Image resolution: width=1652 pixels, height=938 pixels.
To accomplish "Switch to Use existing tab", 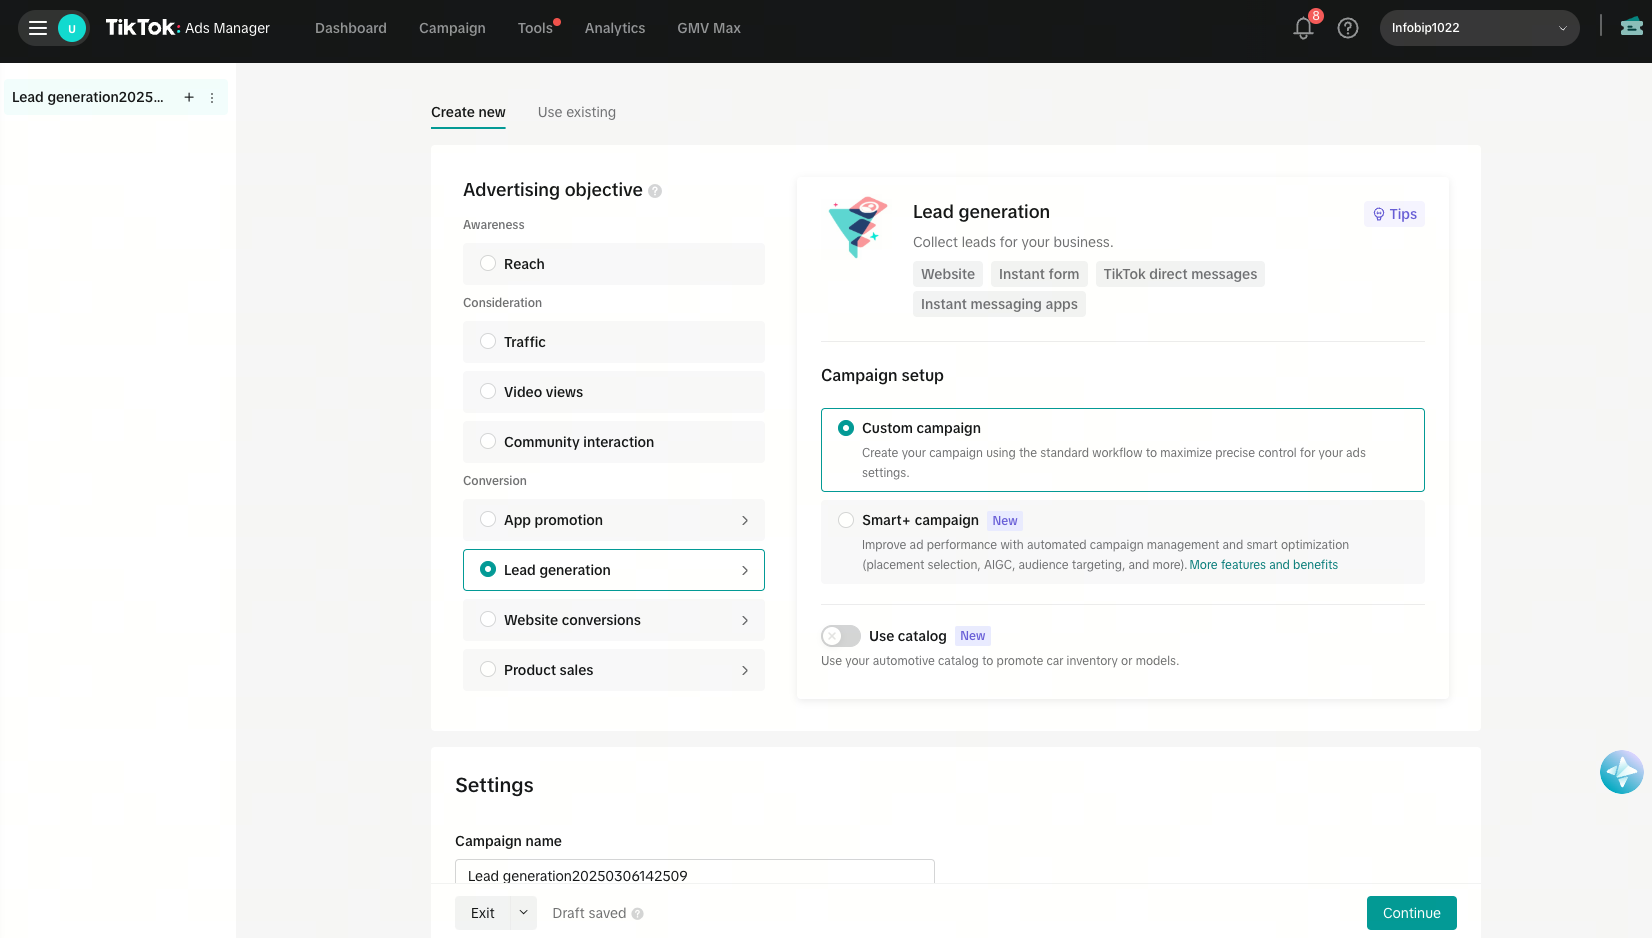I will click(577, 112).
